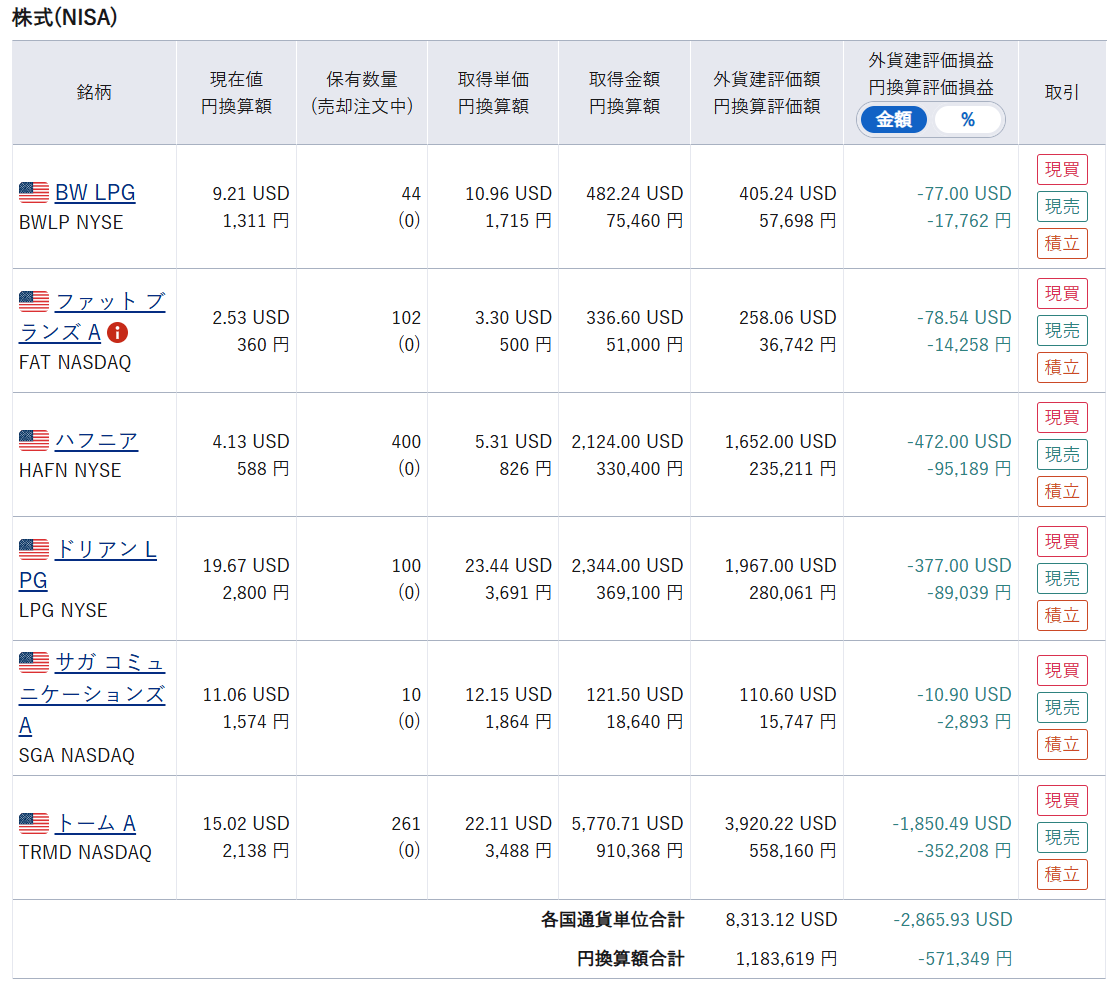The image size is (1110, 987).
Task: Open the ドリアン LPG stock link
Action: (x=88, y=564)
